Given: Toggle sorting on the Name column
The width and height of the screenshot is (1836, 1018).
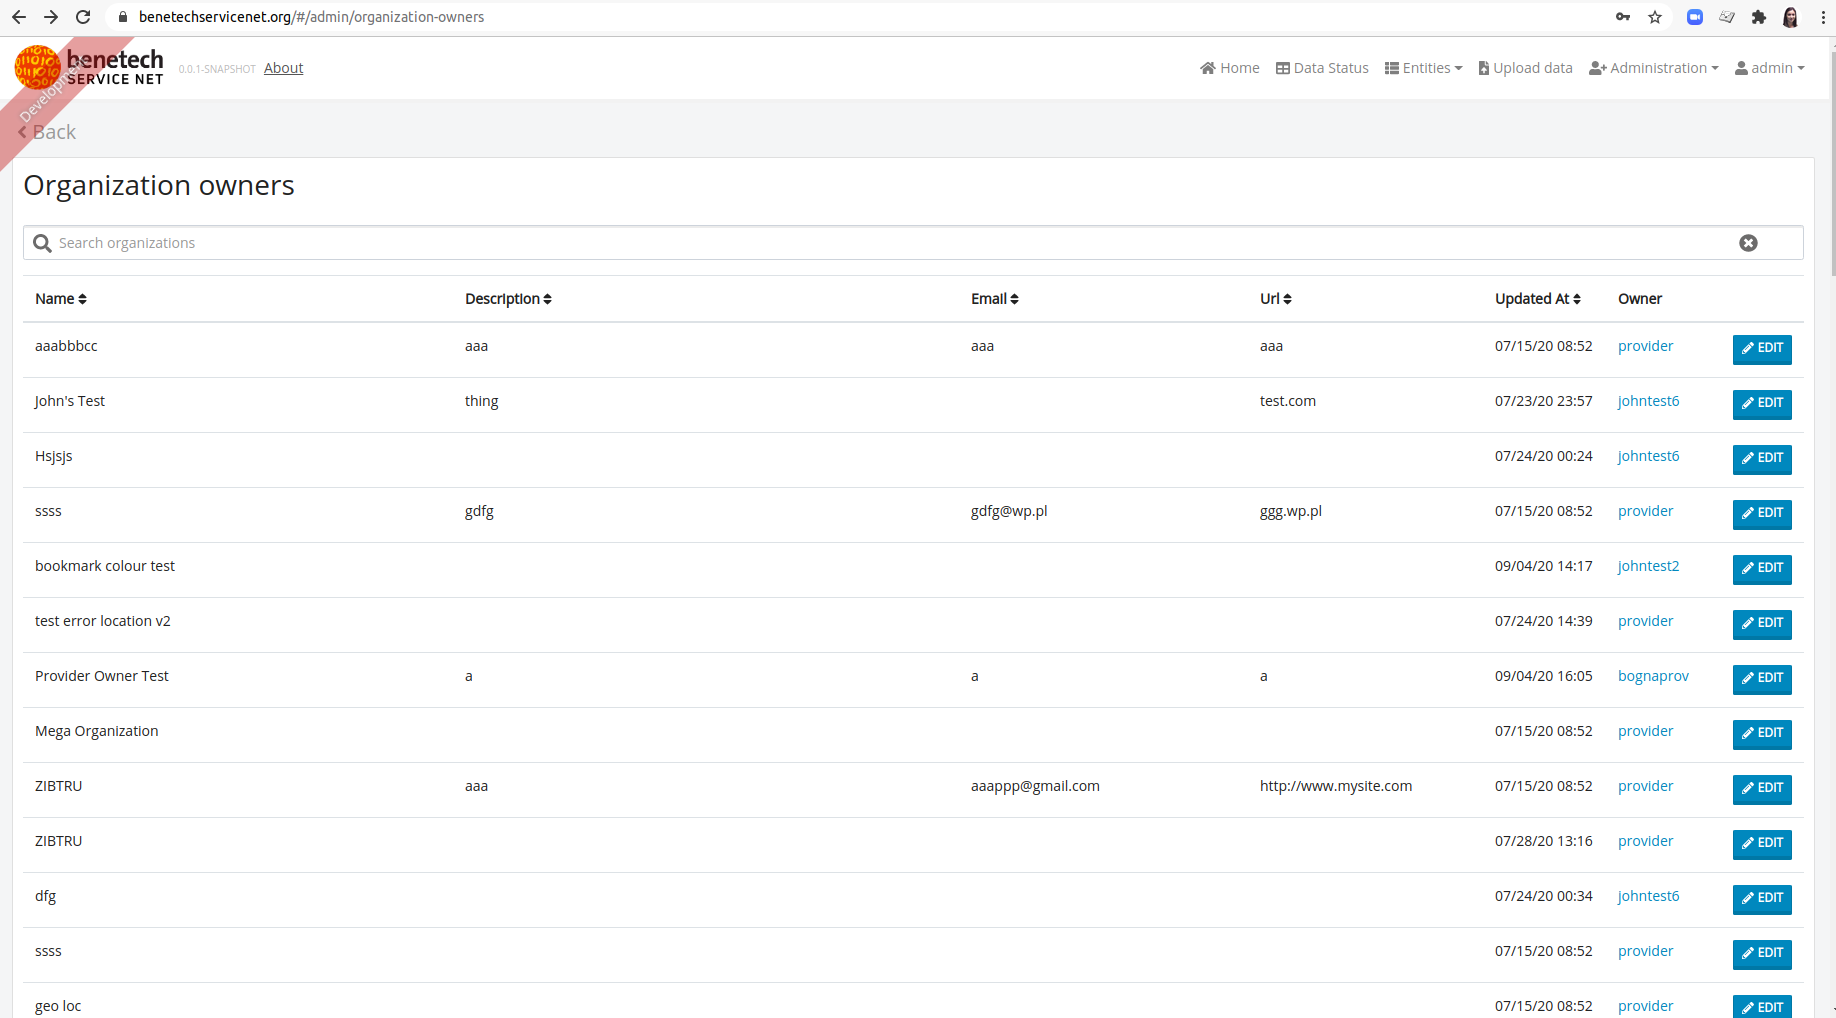Looking at the screenshot, I should [82, 298].
